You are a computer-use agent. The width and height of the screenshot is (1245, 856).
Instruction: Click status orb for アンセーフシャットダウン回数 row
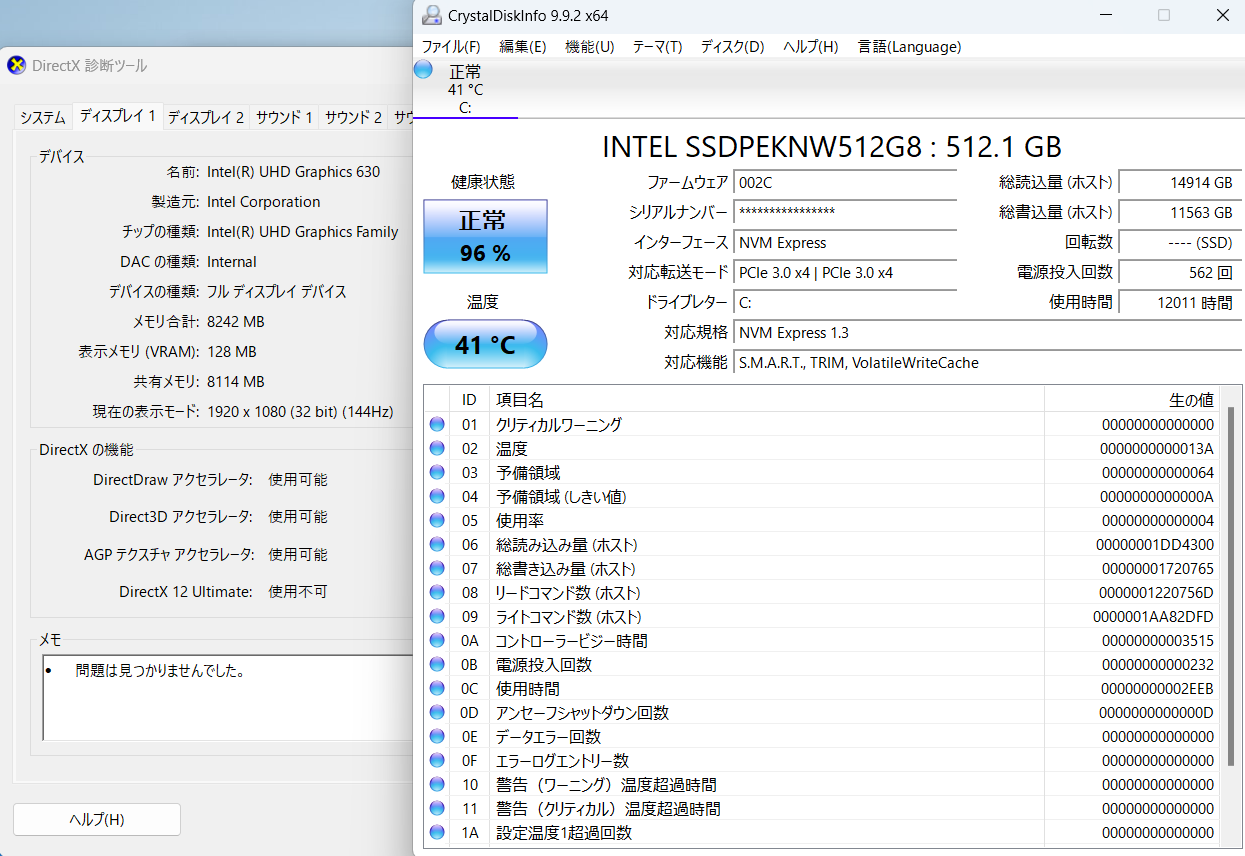coord(437,712)
